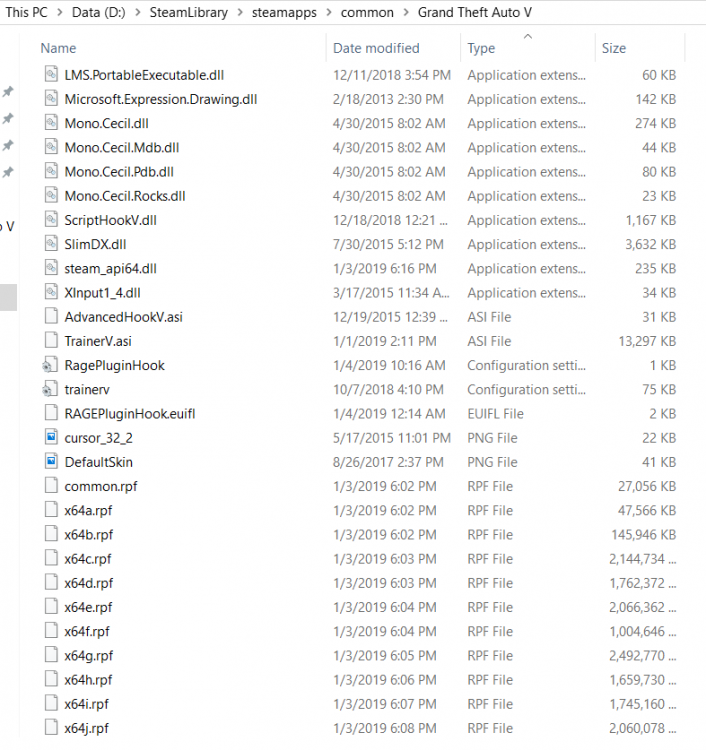The image size is (706, 750).
Task: Click the TrainerV.asi file icon
Action: [x=51, y=341]
